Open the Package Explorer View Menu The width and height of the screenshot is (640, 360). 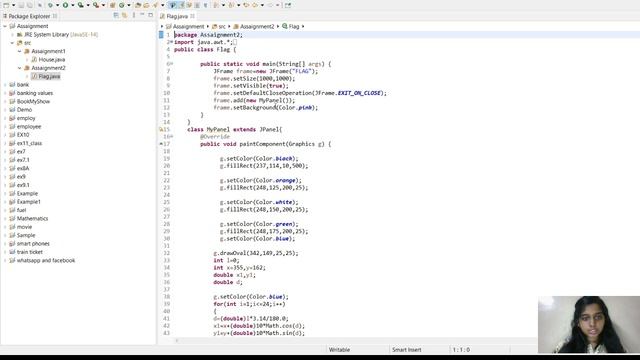pos(134,16)
